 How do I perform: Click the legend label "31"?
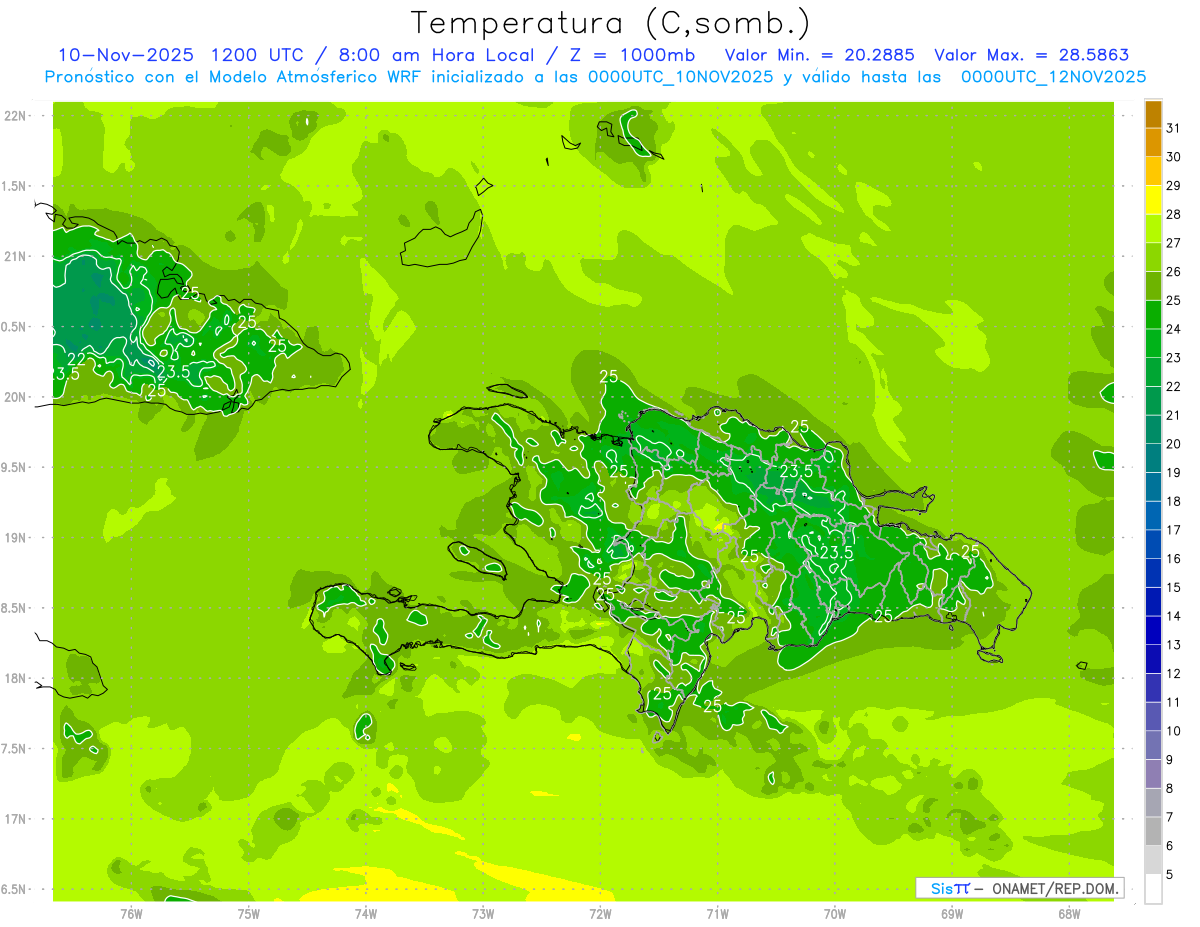[x=1173, y=128]
